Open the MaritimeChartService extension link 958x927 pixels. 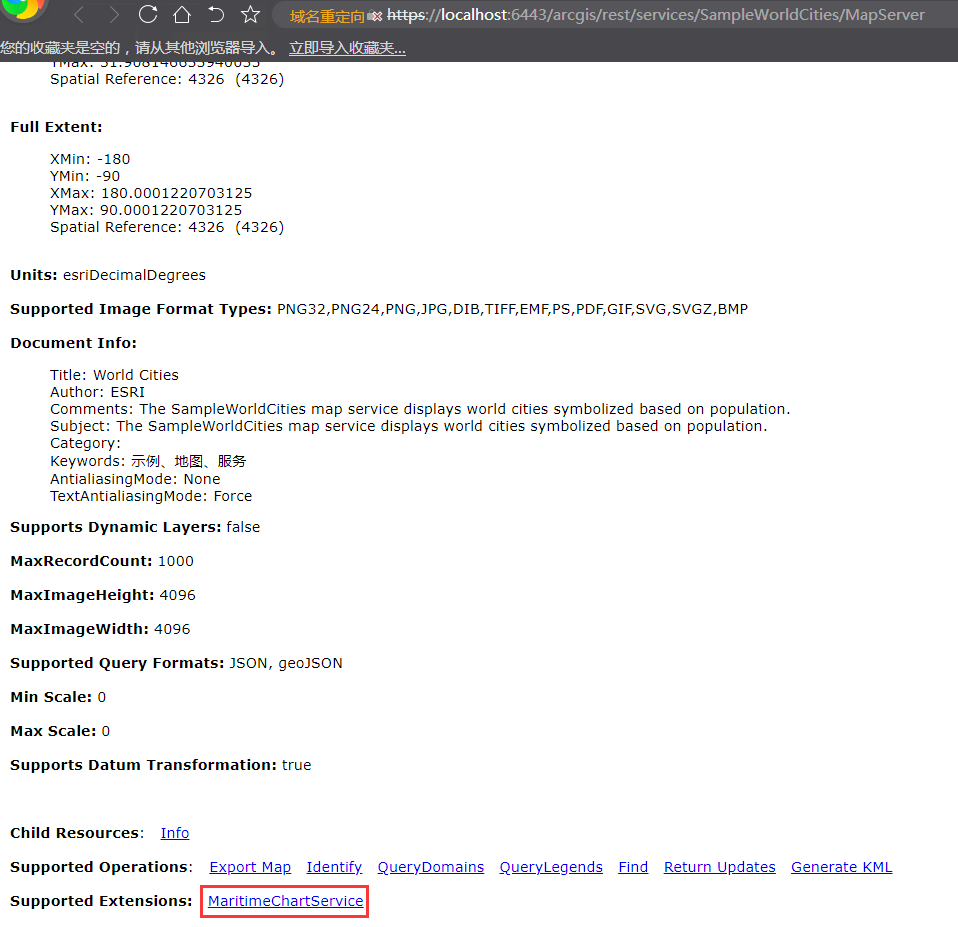tap(283, 901)
